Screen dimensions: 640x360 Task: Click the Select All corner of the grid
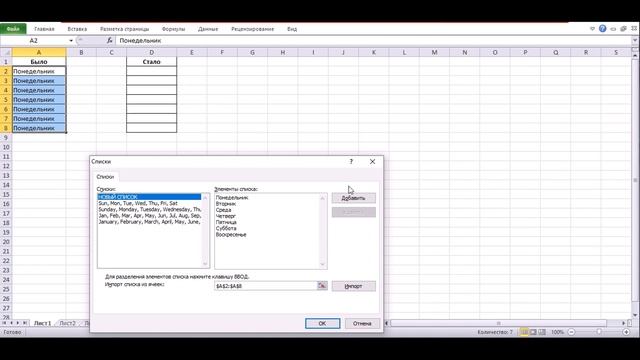coord(6,52)
